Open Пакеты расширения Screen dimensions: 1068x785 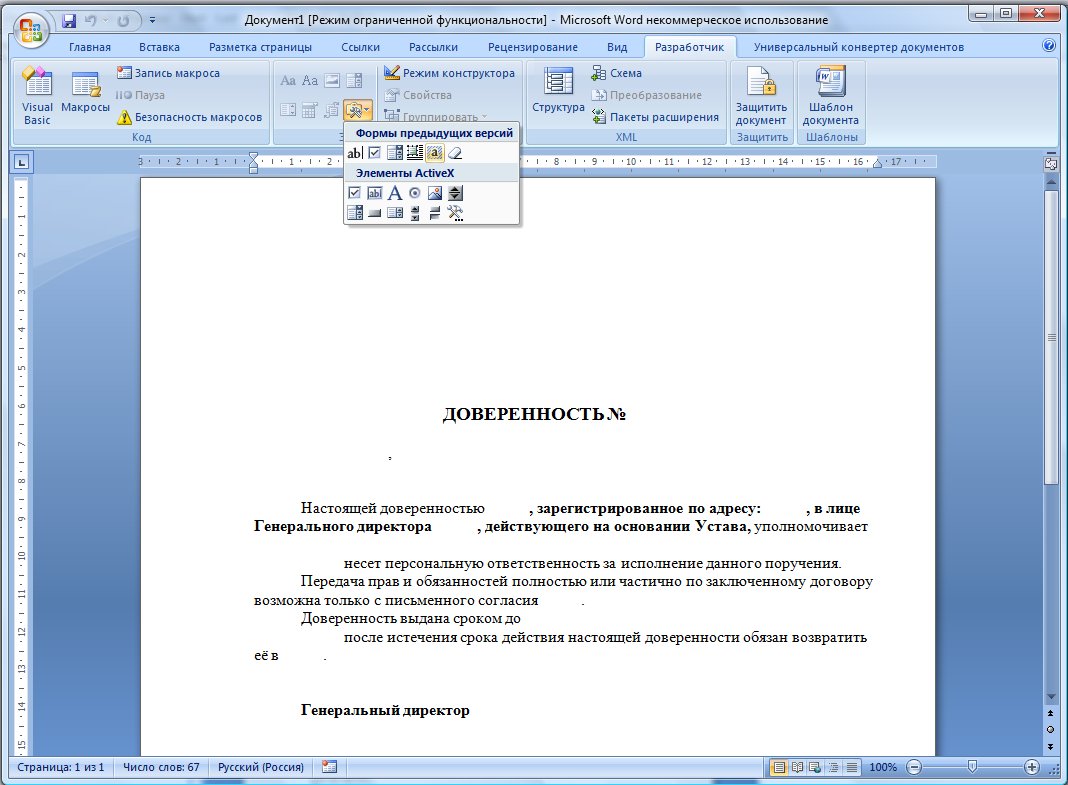tap(655, 117)
